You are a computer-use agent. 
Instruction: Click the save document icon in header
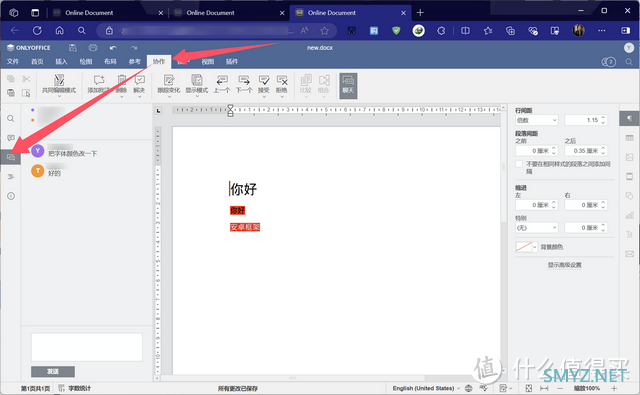(x=73, y=48)
